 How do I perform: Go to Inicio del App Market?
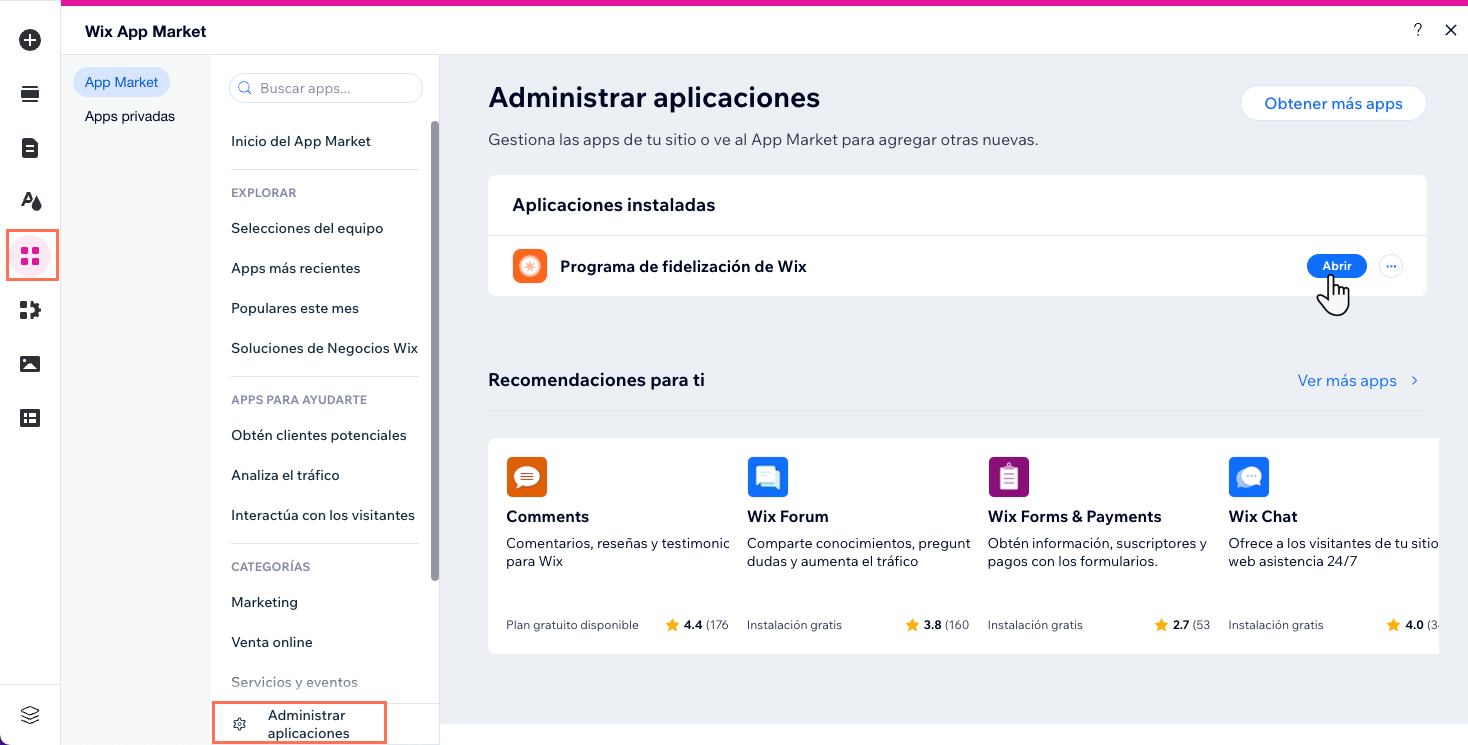(301, 141)
